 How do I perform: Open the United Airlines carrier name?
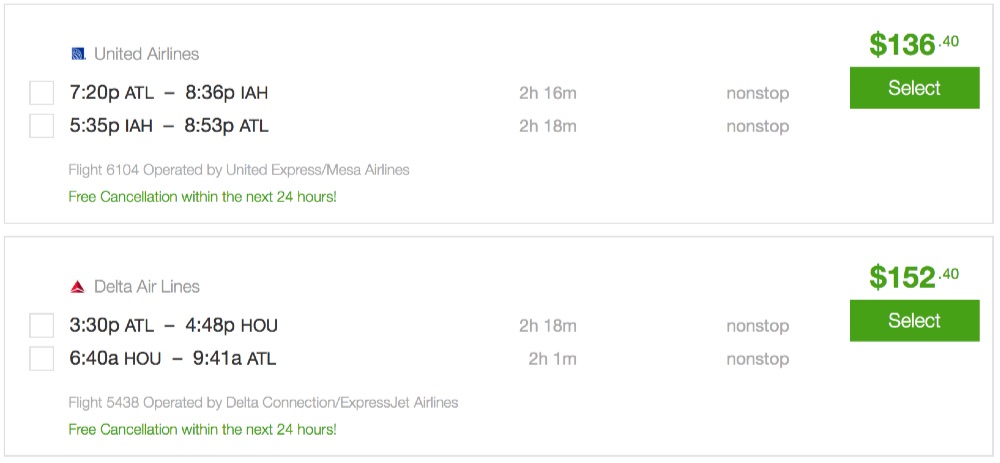tap(146, 54)
